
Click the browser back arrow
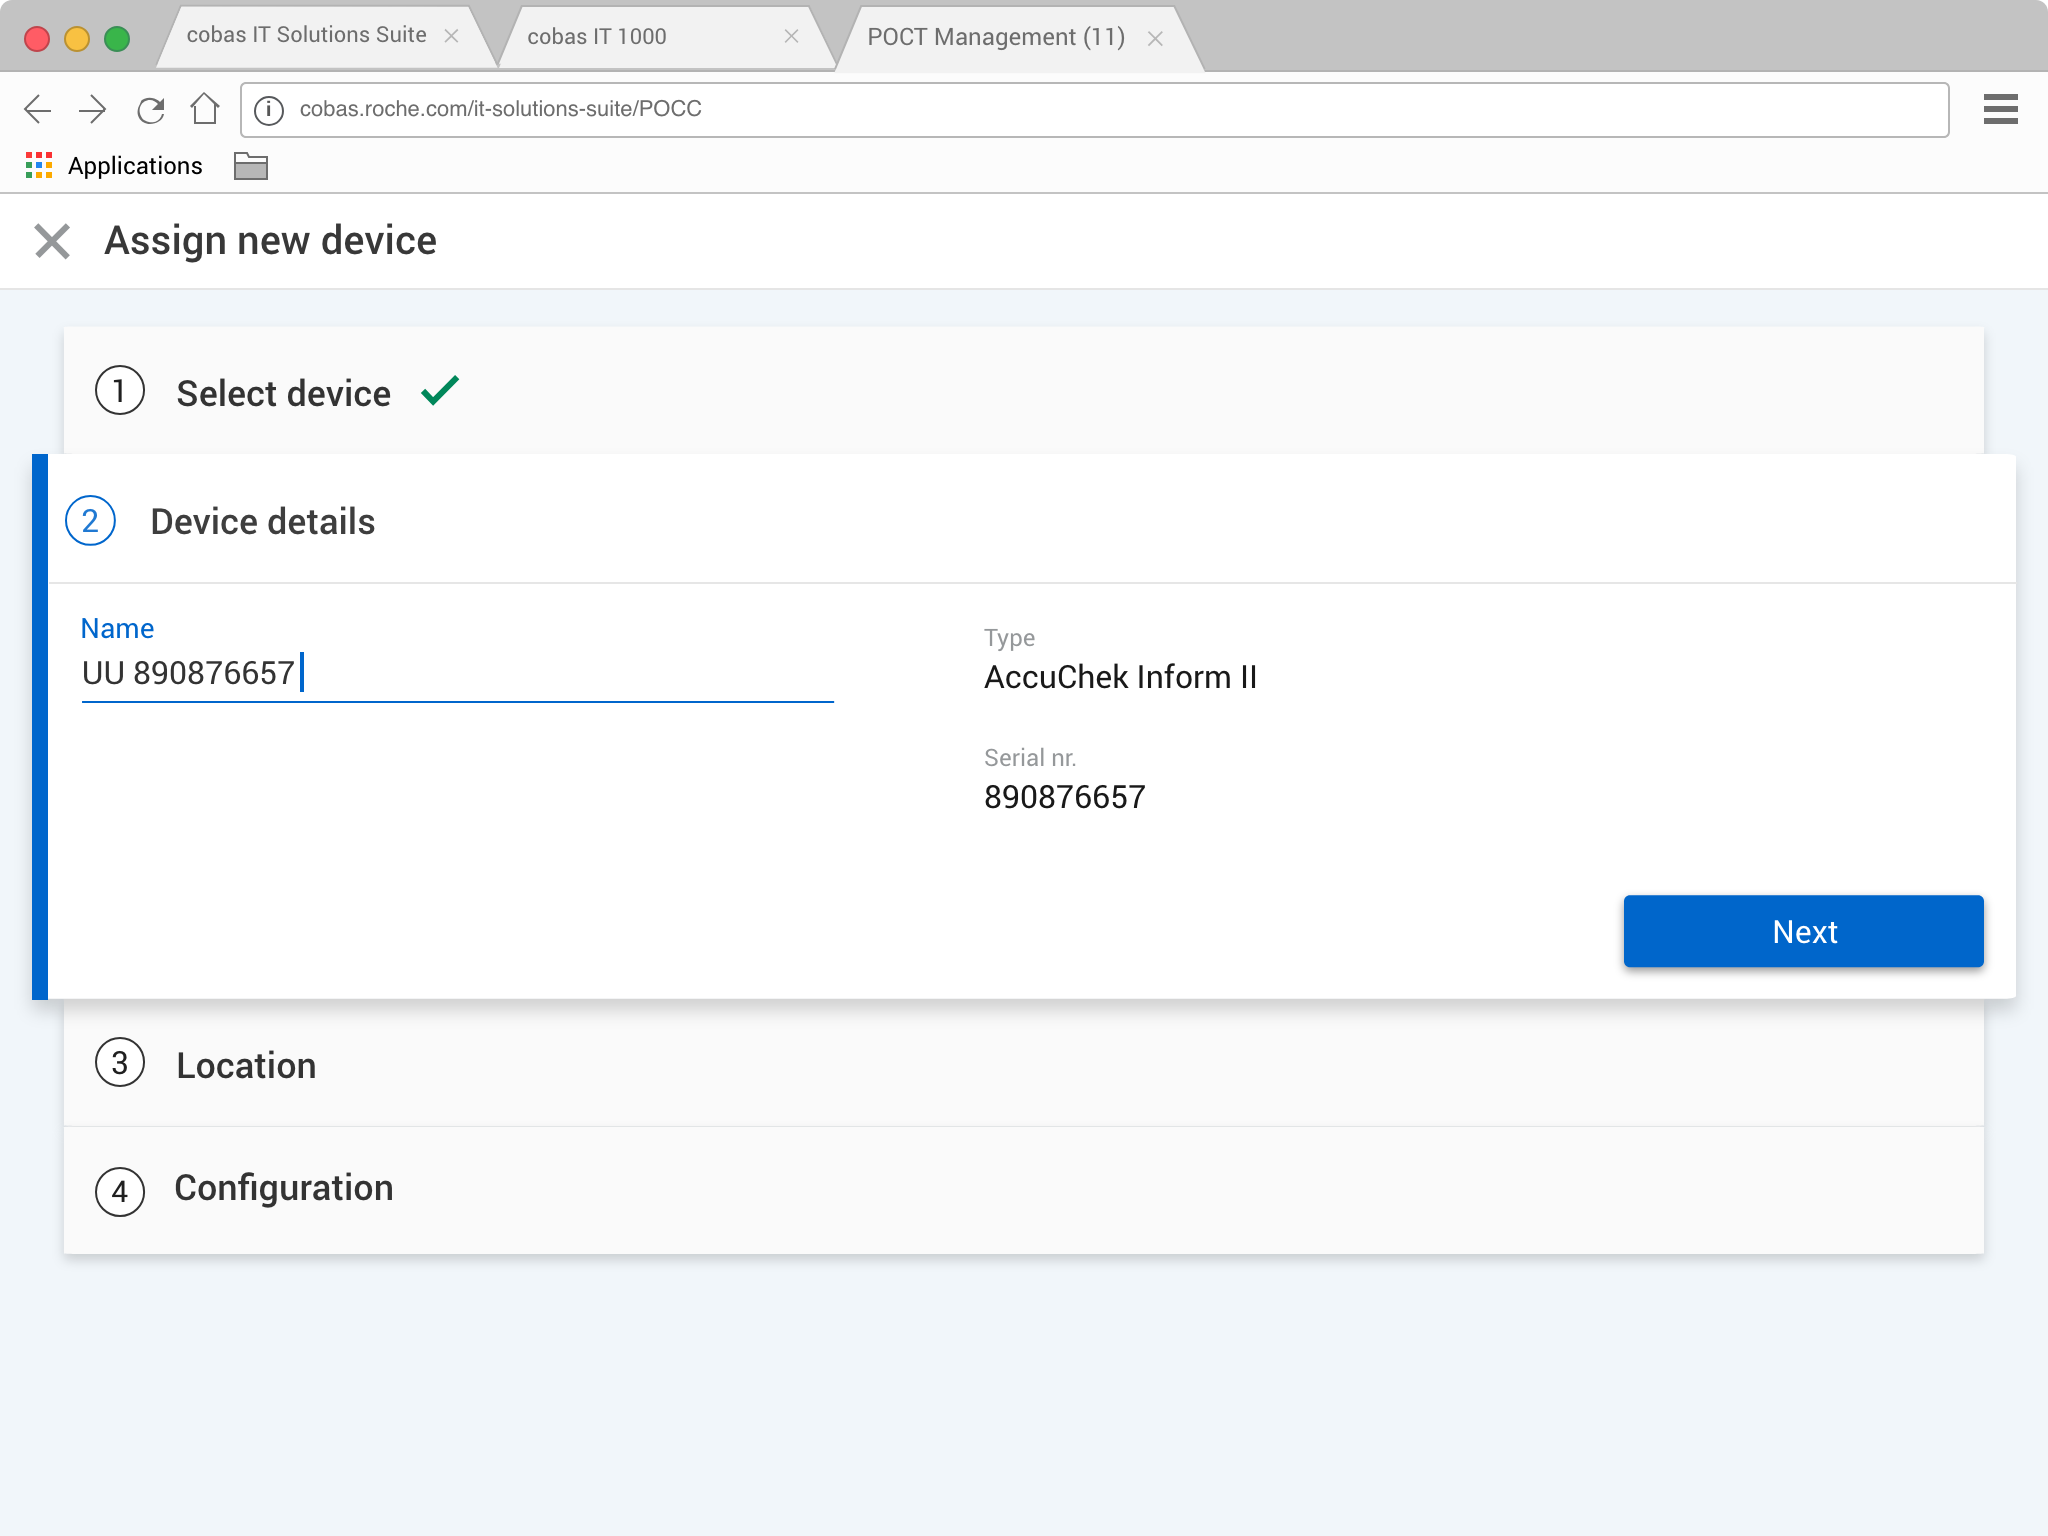(x=38, y=109)
